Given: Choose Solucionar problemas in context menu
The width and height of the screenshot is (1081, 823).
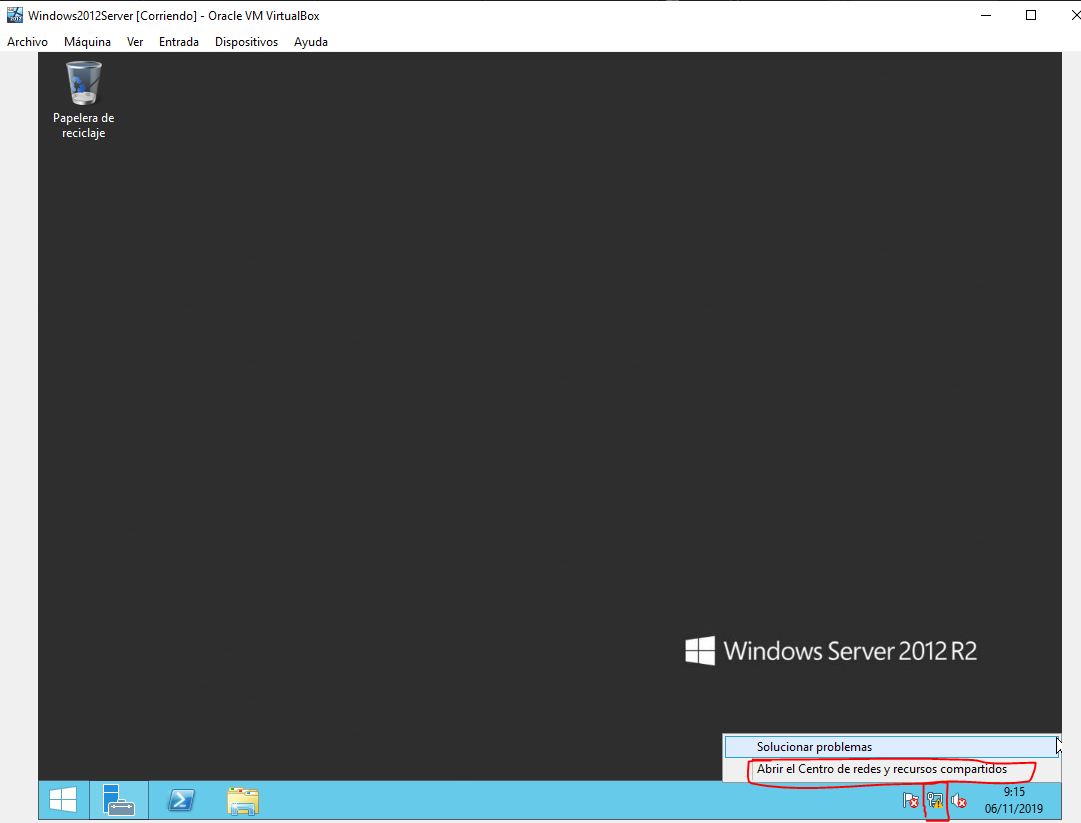Looking at the screenshot, I should pos(891,746).
